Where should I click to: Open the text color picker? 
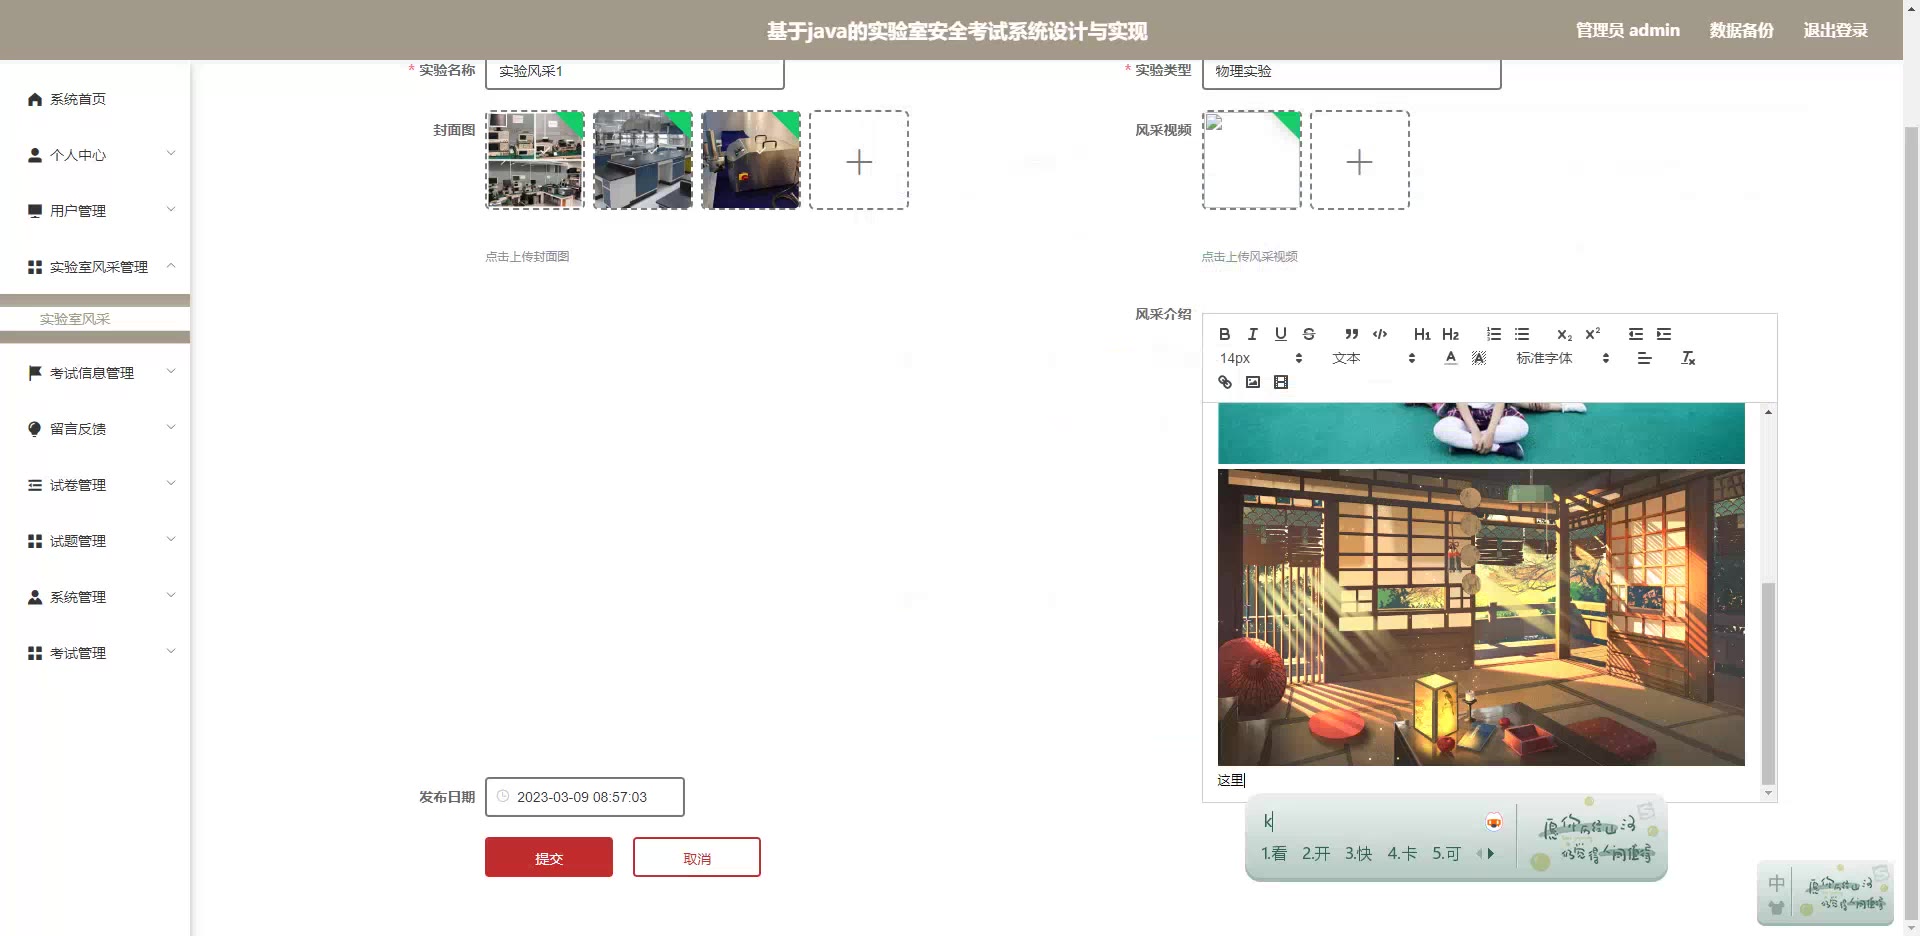[x=1451, y=358]
